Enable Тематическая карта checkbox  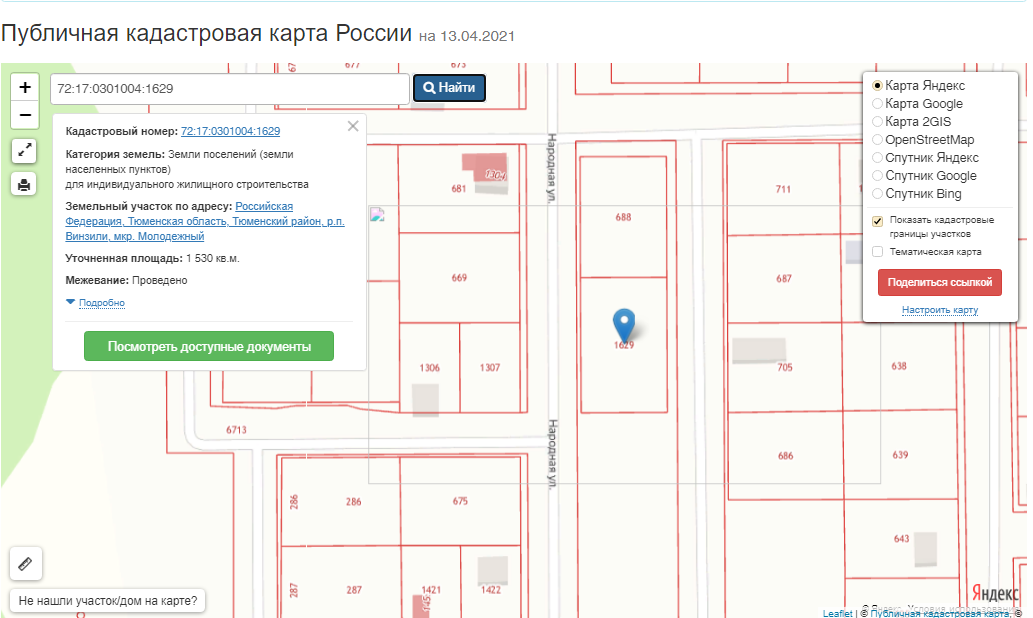point(878,252)
